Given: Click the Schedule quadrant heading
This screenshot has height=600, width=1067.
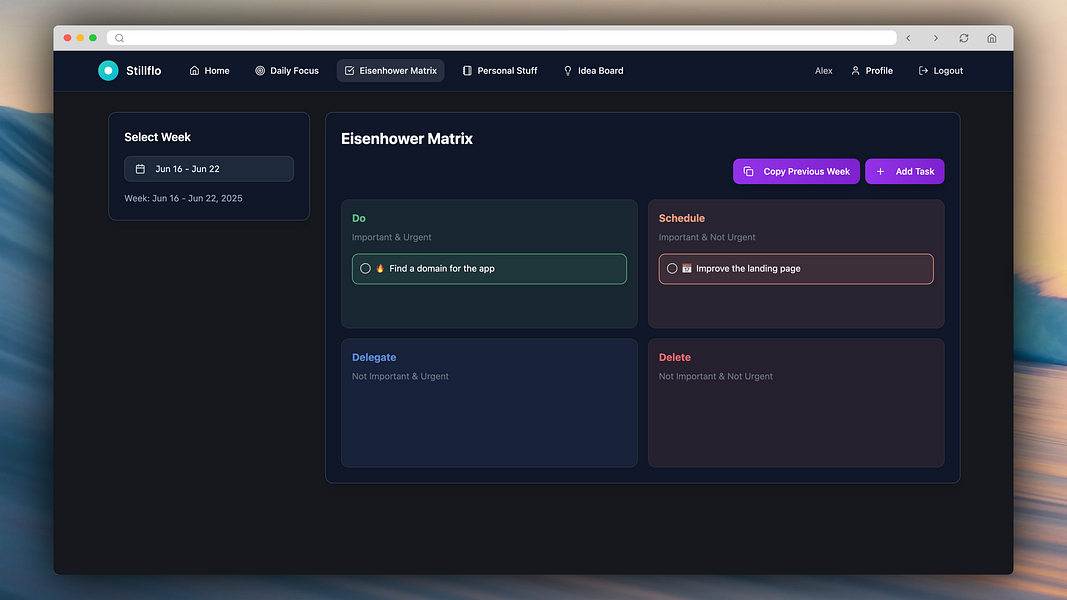Looking at the screenshot, I should (x=682, y=218).
